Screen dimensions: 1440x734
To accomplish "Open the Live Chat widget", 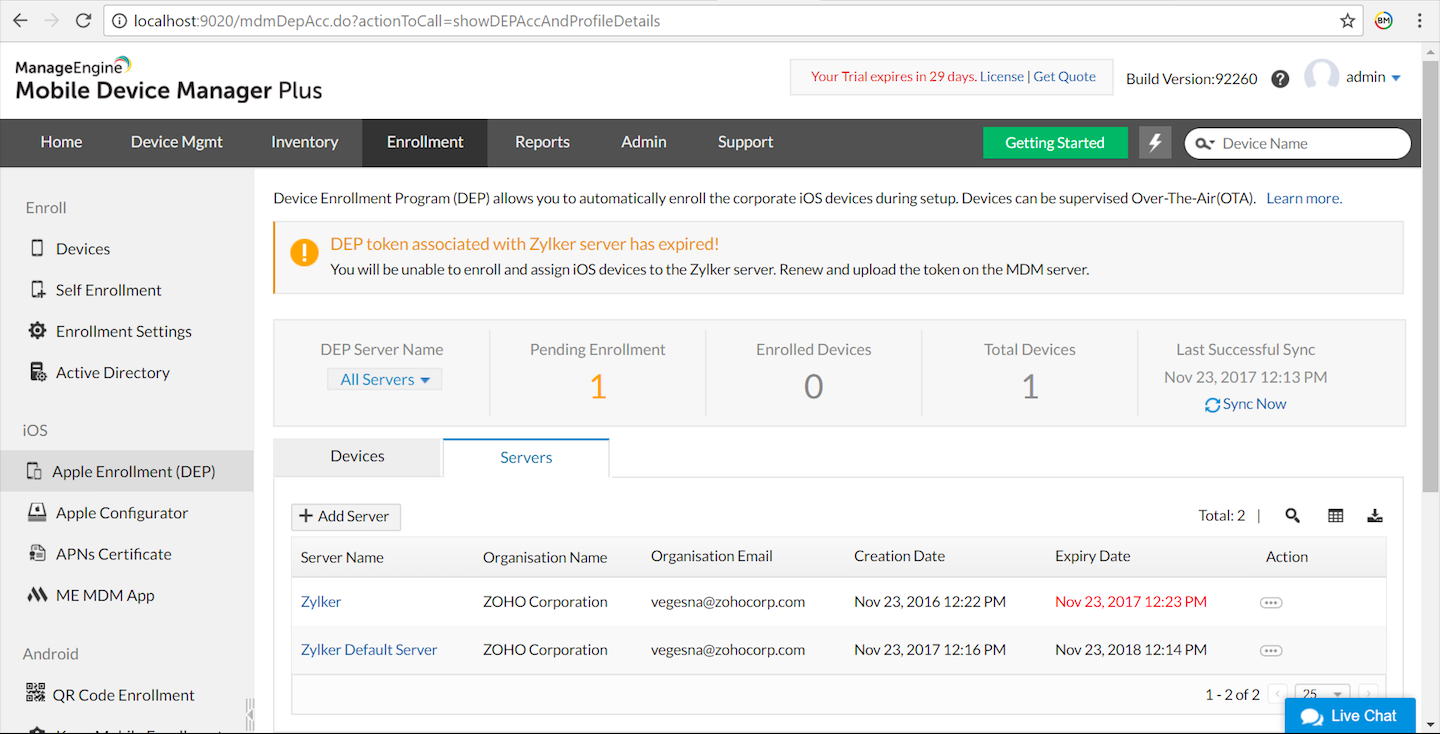I will pos(1350,716).
